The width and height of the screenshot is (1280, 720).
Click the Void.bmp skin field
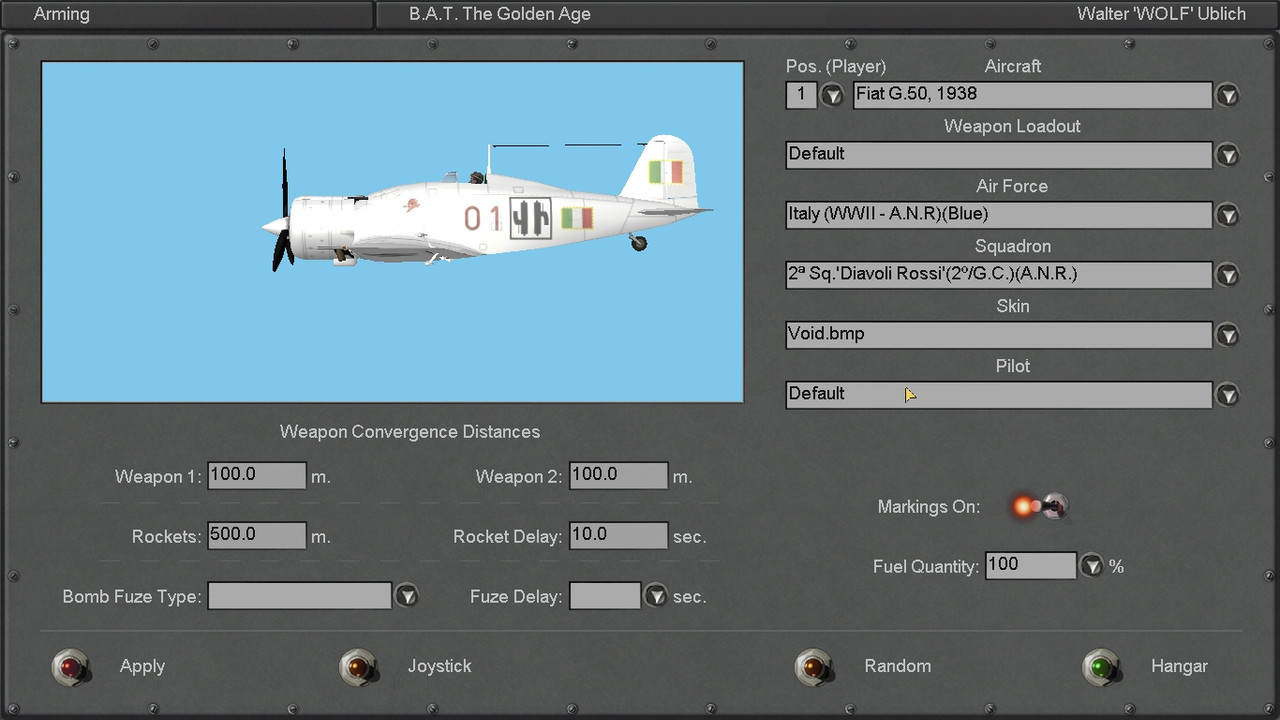click(x=999, y=335)
